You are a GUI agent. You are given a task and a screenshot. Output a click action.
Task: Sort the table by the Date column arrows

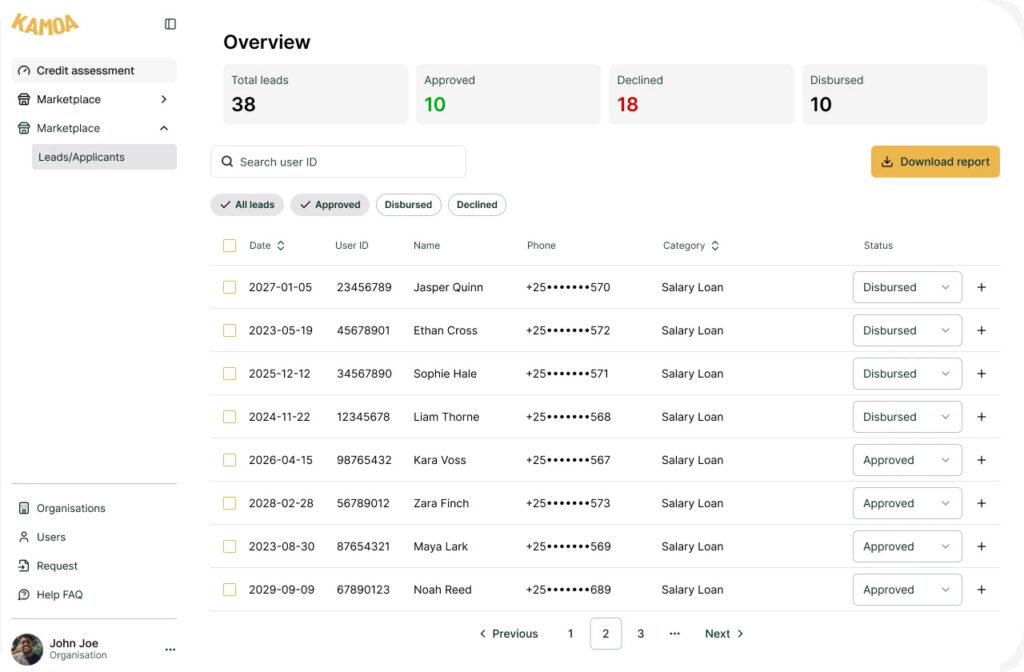click(x=281, y=246)
